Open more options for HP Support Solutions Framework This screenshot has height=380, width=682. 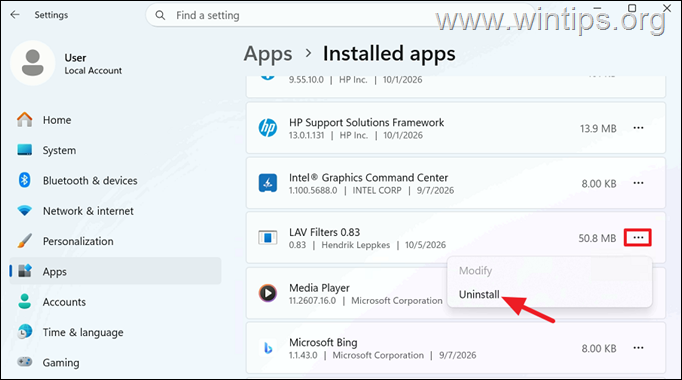[638, 128]
